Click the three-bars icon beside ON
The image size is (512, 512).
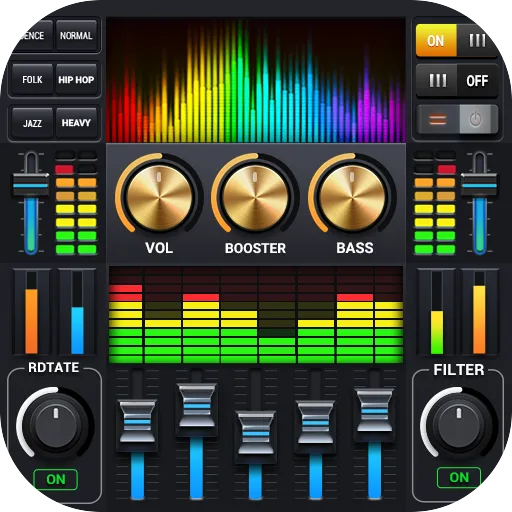(x=477, y=41)
